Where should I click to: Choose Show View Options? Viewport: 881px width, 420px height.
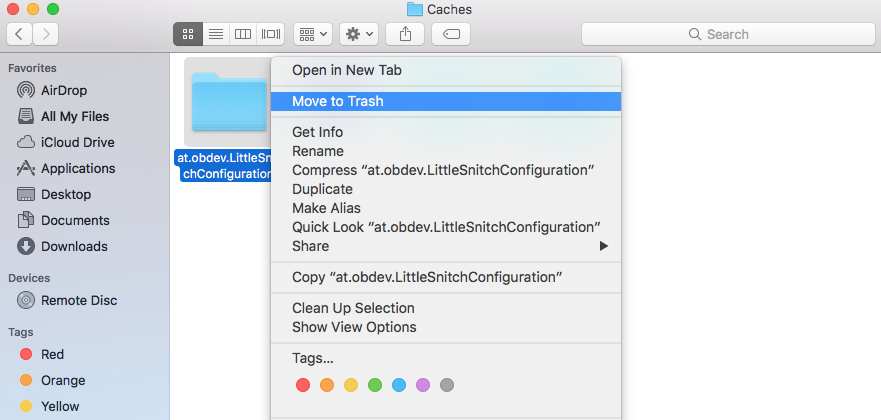pyautogui.click(x=446, y=327)
